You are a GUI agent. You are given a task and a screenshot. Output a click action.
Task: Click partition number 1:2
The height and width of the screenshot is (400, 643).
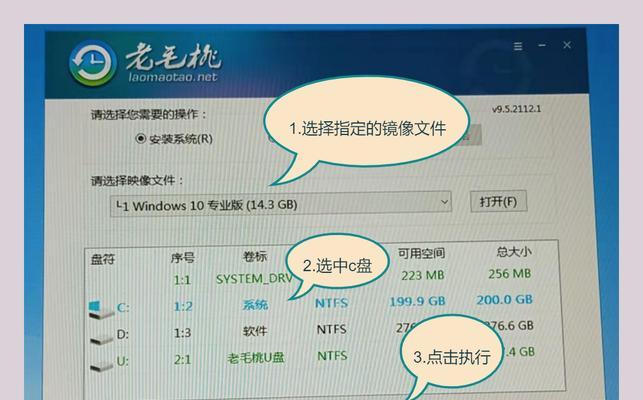(183, 306)
